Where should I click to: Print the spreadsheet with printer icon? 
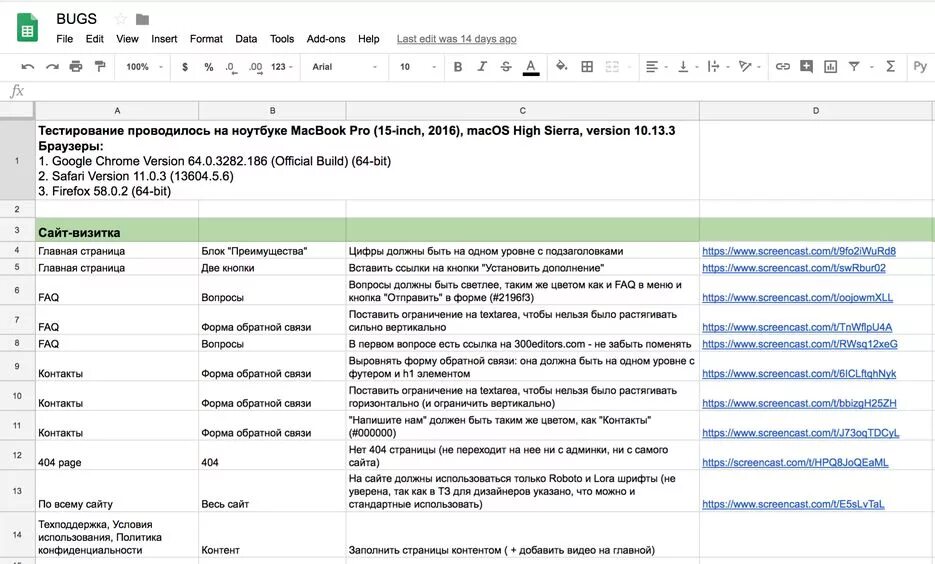point(76,66)
